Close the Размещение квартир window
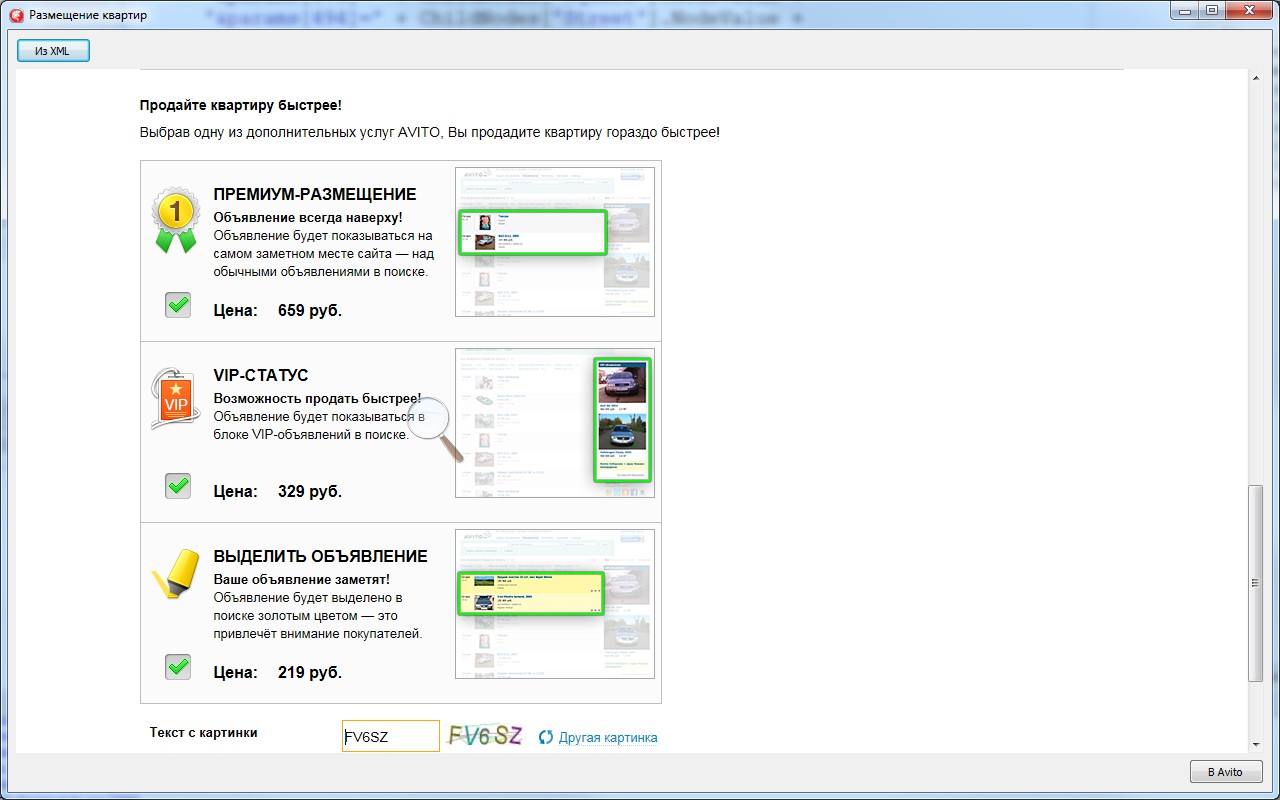This screenshot has height=800, width=1280. click(1249, 11)
